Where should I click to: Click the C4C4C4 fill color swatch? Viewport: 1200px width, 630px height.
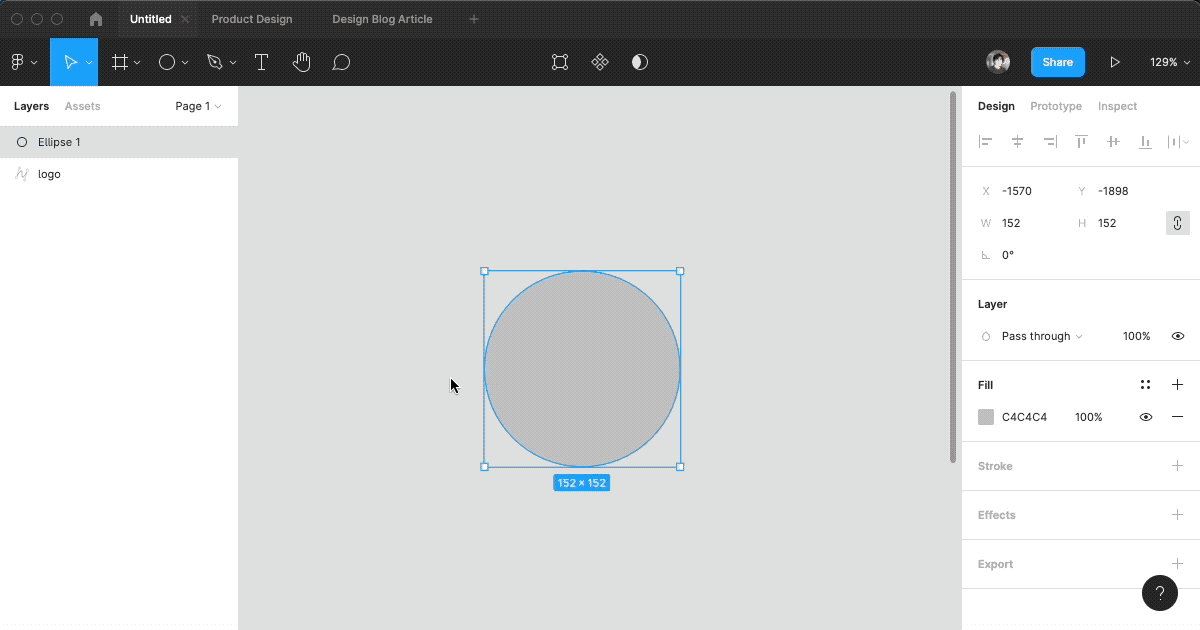(x=986, y=417)
